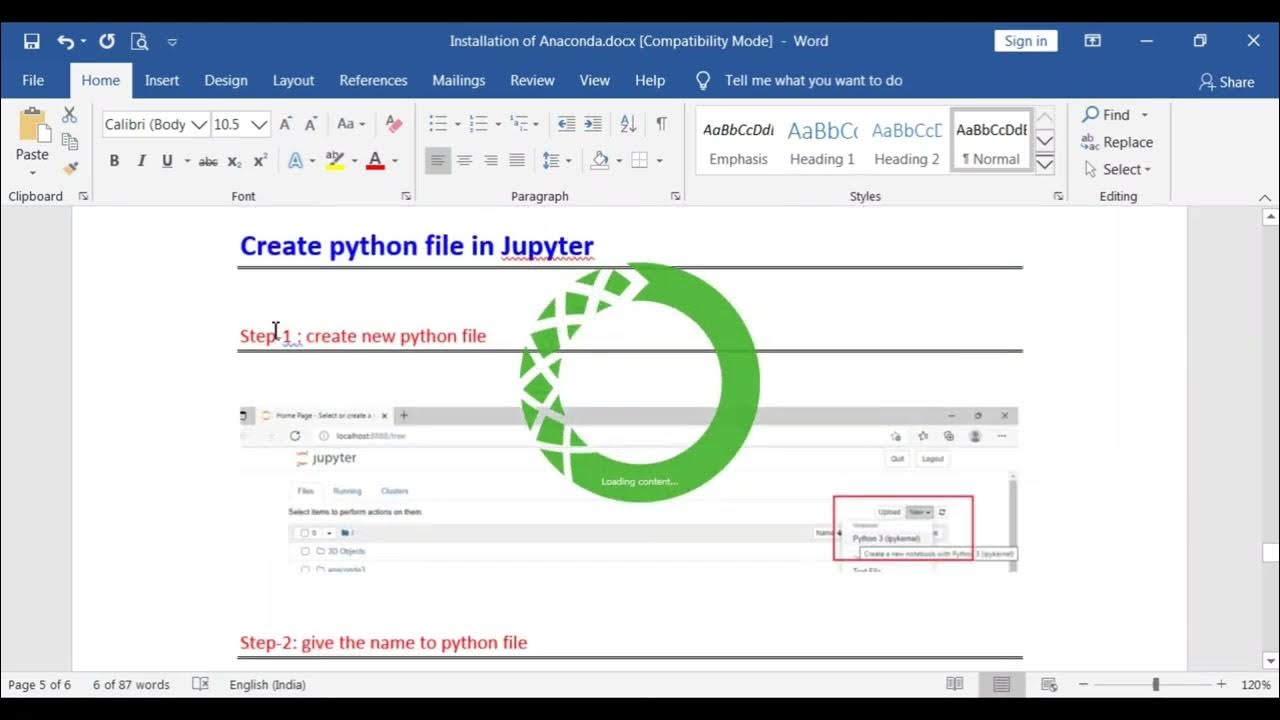Click the vertical scrollbar thumb
The height and width of the screenshot is (720, 1280).
click(x=1271, y=553)
